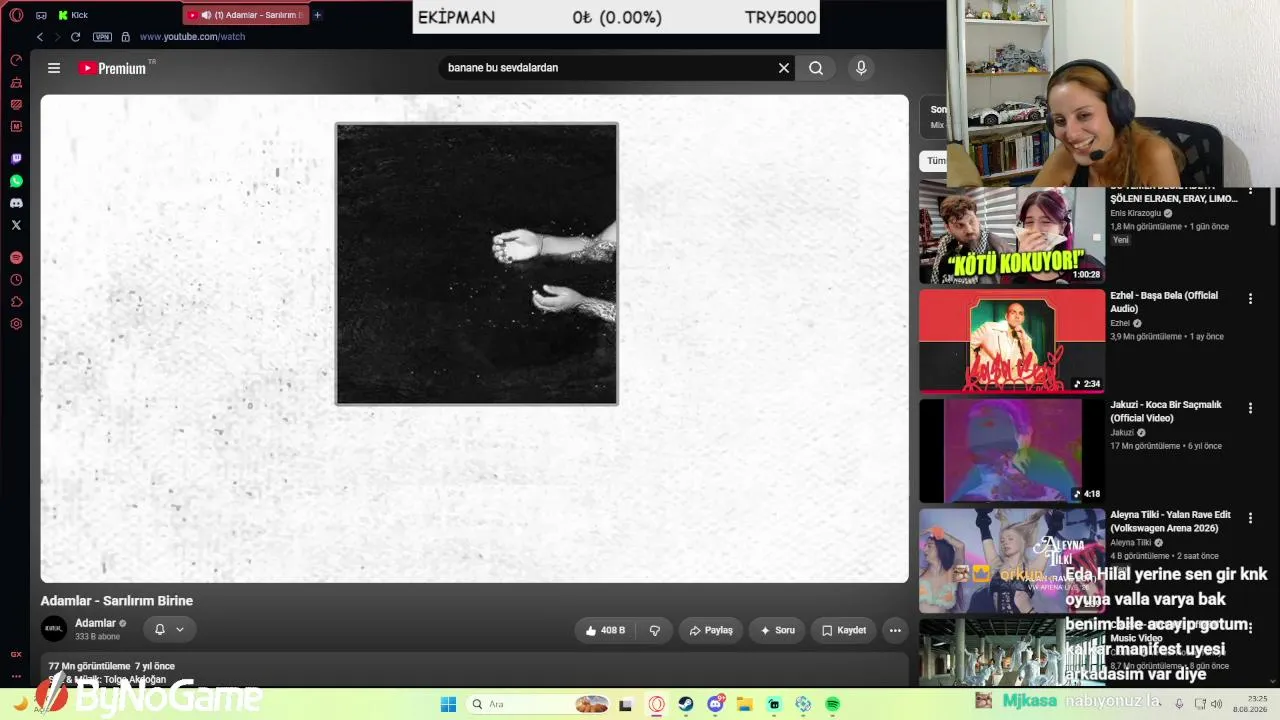This screenshot has height=720, width=1280.
Task: Open YouTube guide hamburger menu
Action: click(x=54, y=68)
